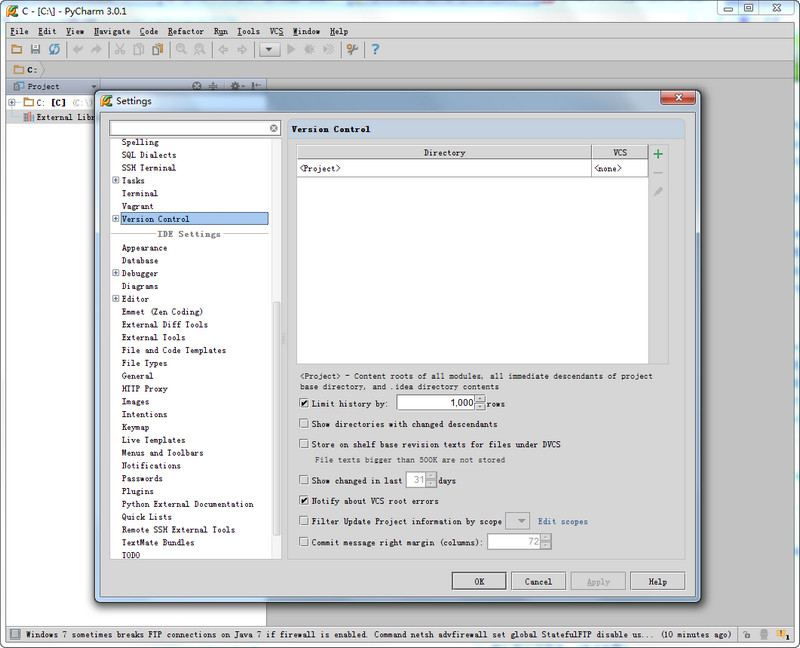800x648 pixels.
Task: Click the Replace magnifier icon
Action: (x=199, y=49)
